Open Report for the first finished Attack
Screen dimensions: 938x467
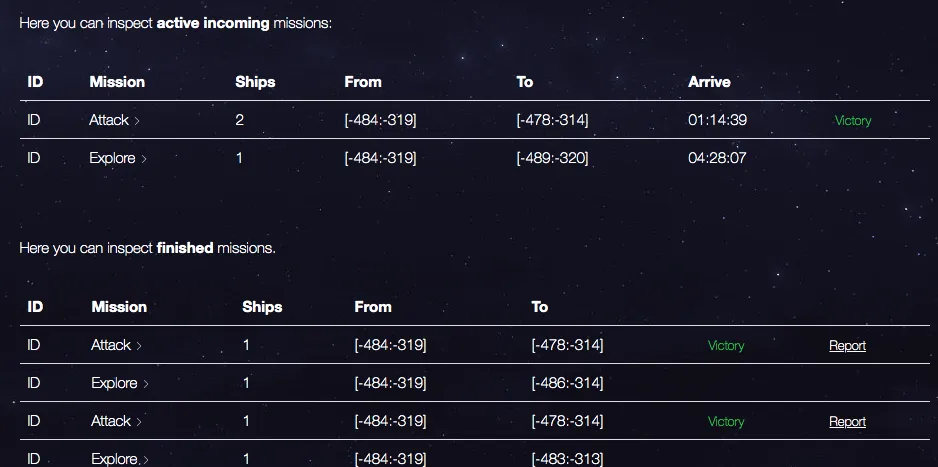pos(847,346)
